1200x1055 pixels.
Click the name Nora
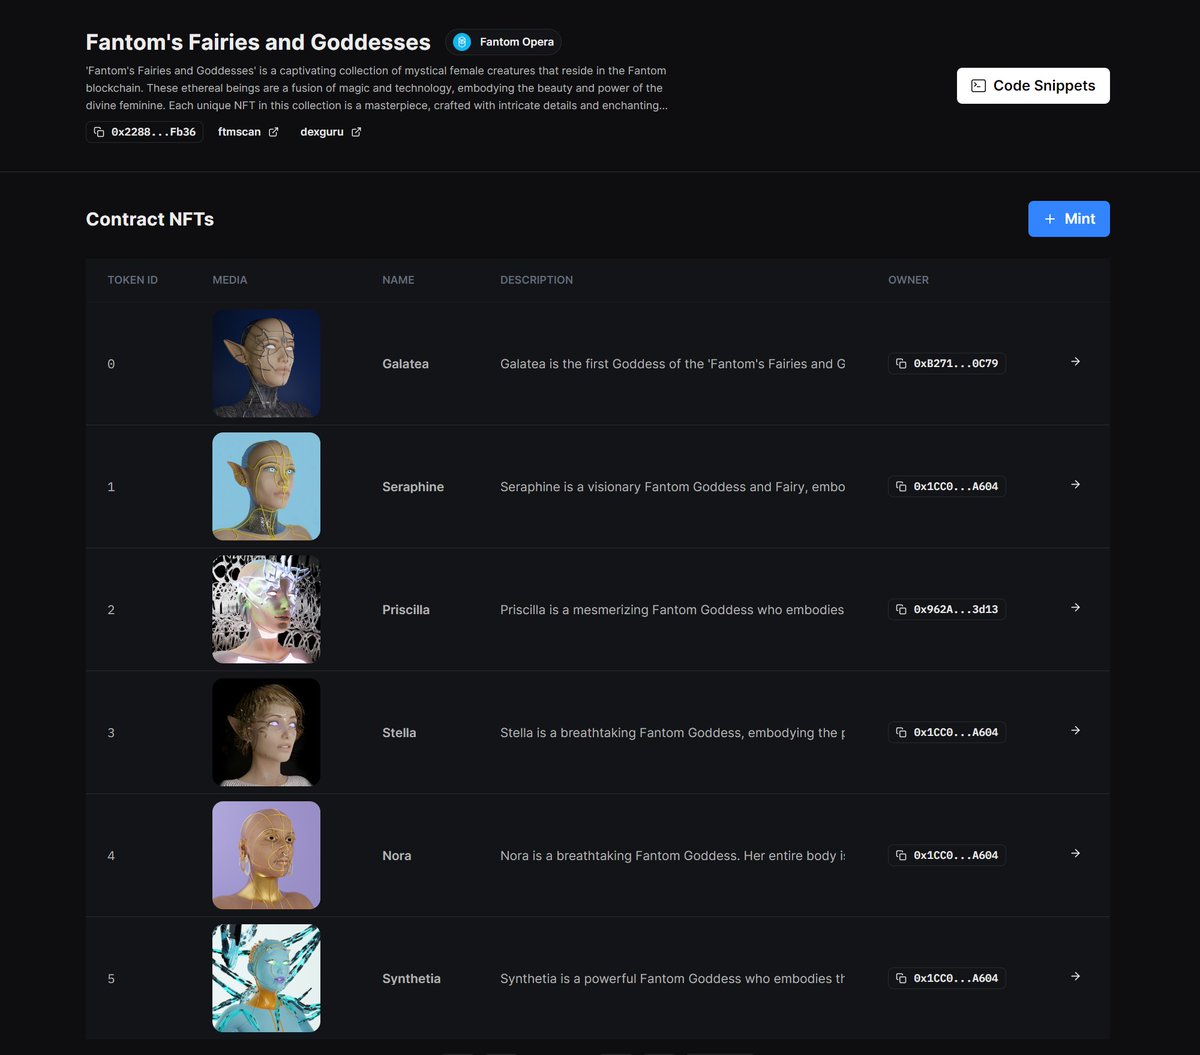(x=397, y=856)
